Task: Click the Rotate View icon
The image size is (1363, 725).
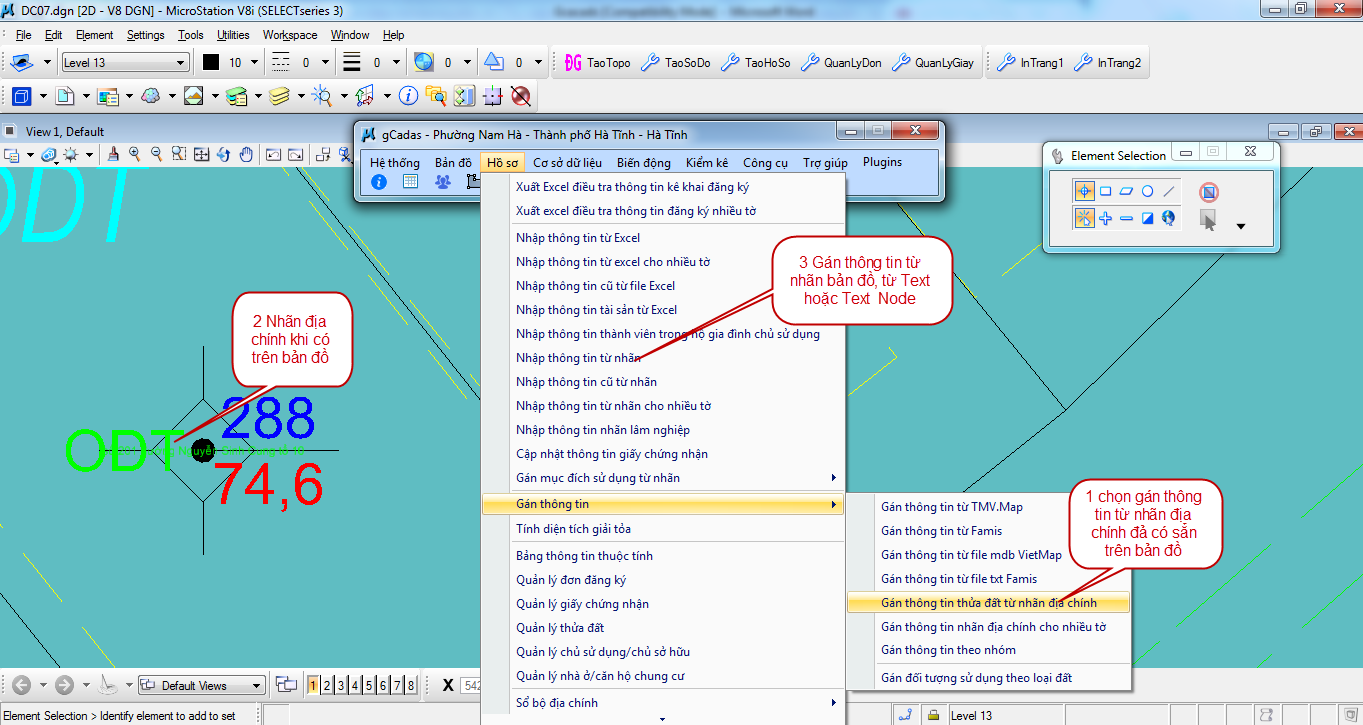Action: point(224,155)
